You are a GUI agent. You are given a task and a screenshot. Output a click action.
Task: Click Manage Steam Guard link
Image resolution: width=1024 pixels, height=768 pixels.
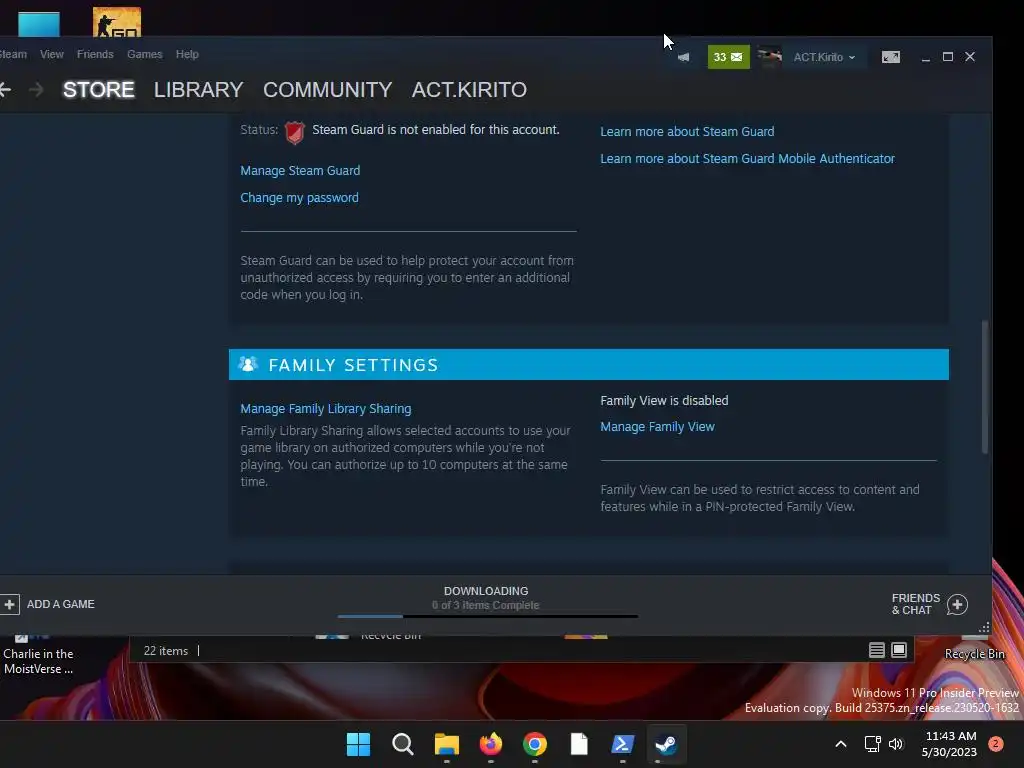click(x=300, y=170)
